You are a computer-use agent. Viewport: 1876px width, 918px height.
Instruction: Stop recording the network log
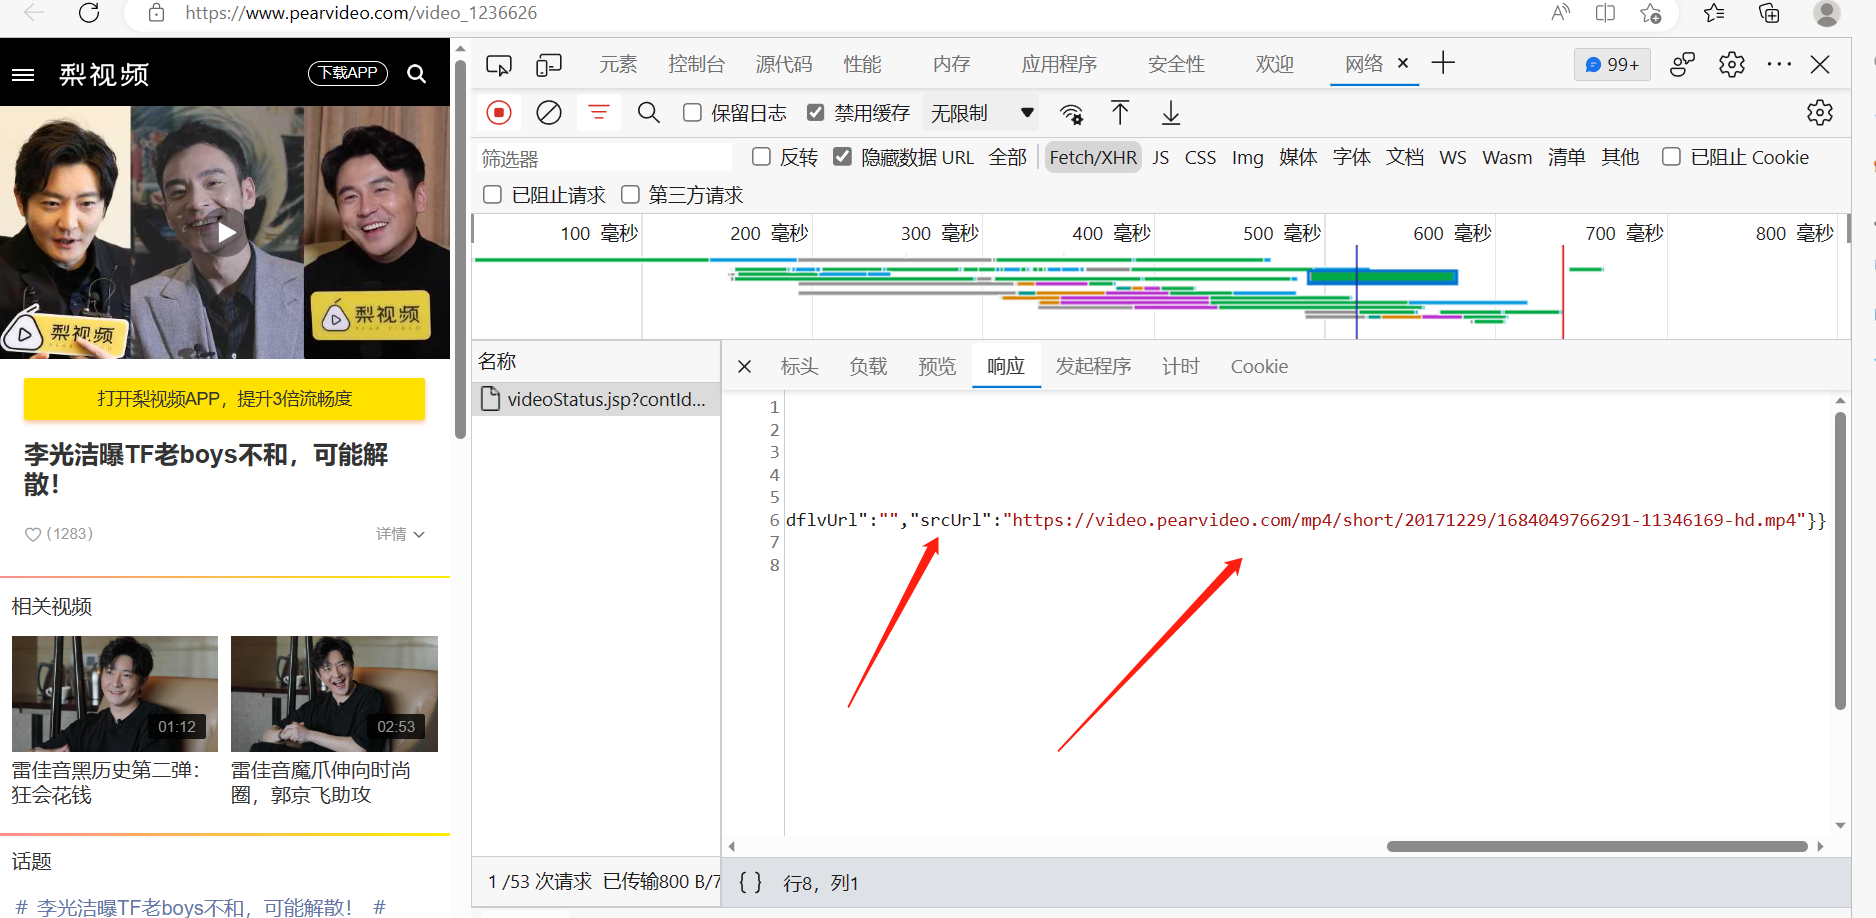[x=499, y=113]
